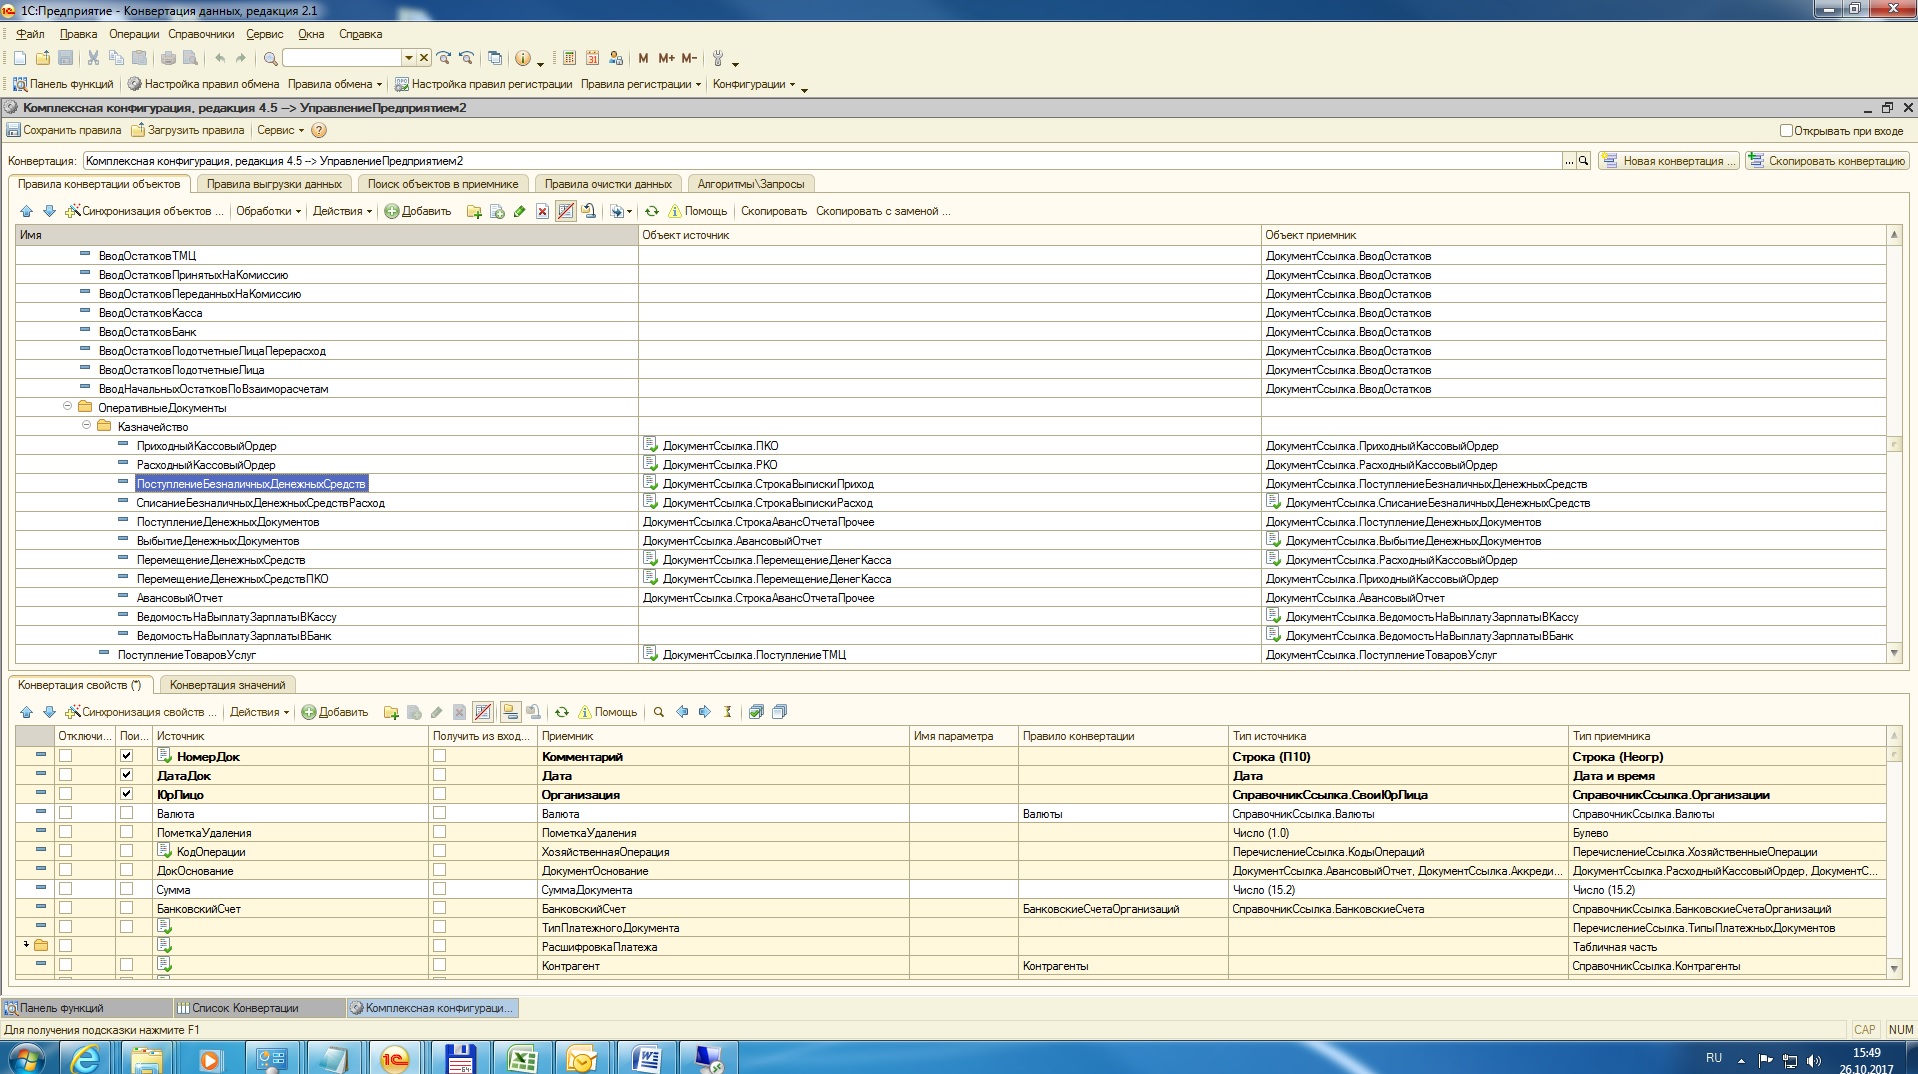Click the refresh arrows icon in objects toolbar
This screenshot has width=1918, height=1074.
click(652, 211)
